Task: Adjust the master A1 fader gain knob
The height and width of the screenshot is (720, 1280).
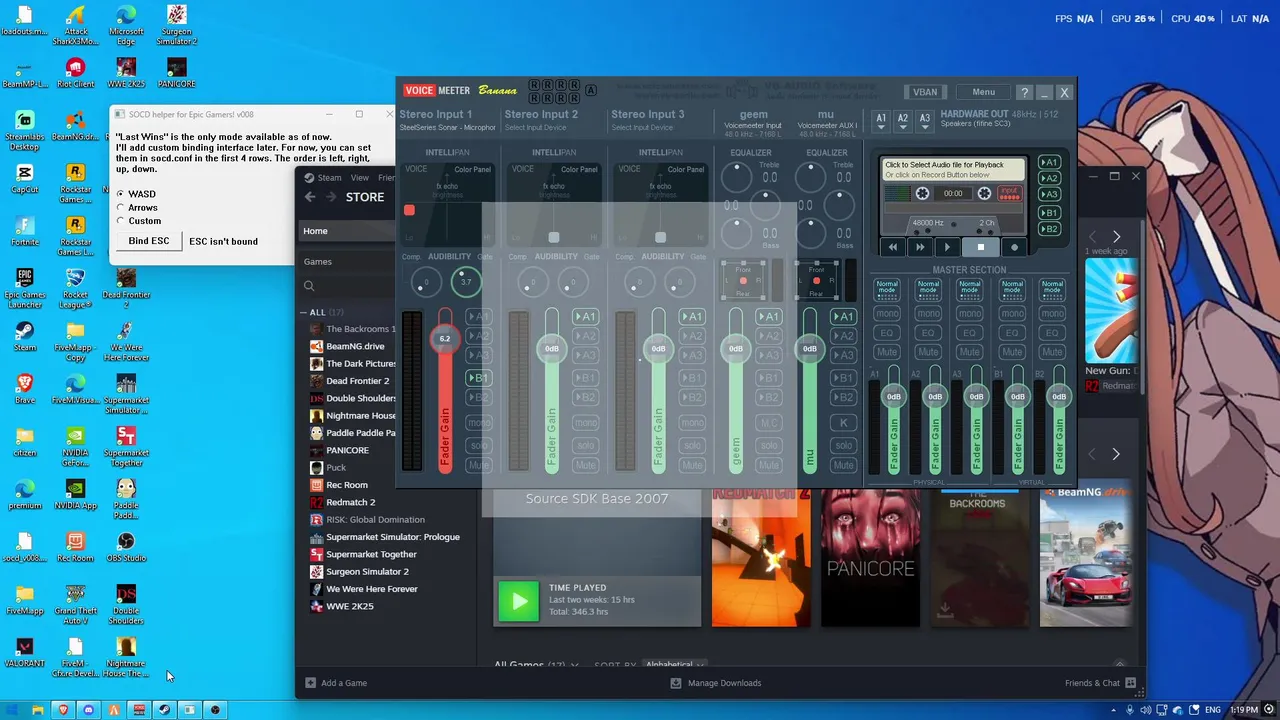Action: tap(893, 397)
